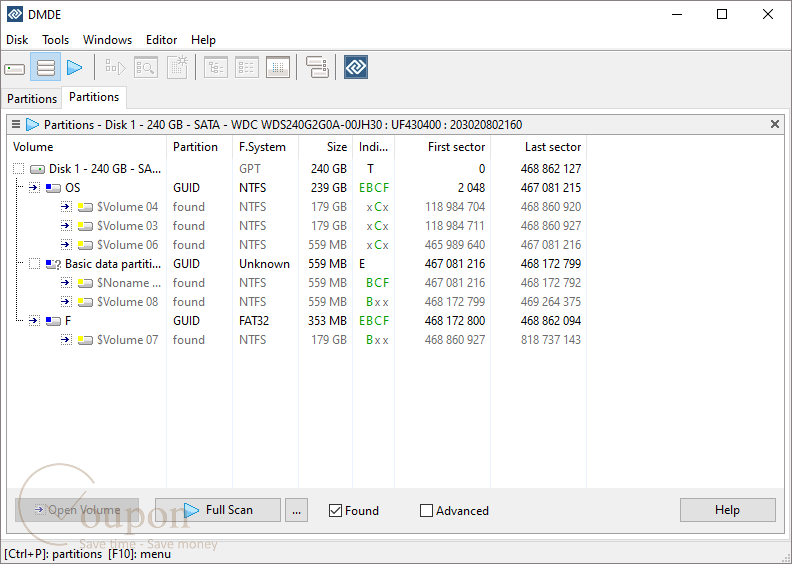Click the play icon in the Partitions panel header
The width and height of the screenshot is (792, 564).
32,124
